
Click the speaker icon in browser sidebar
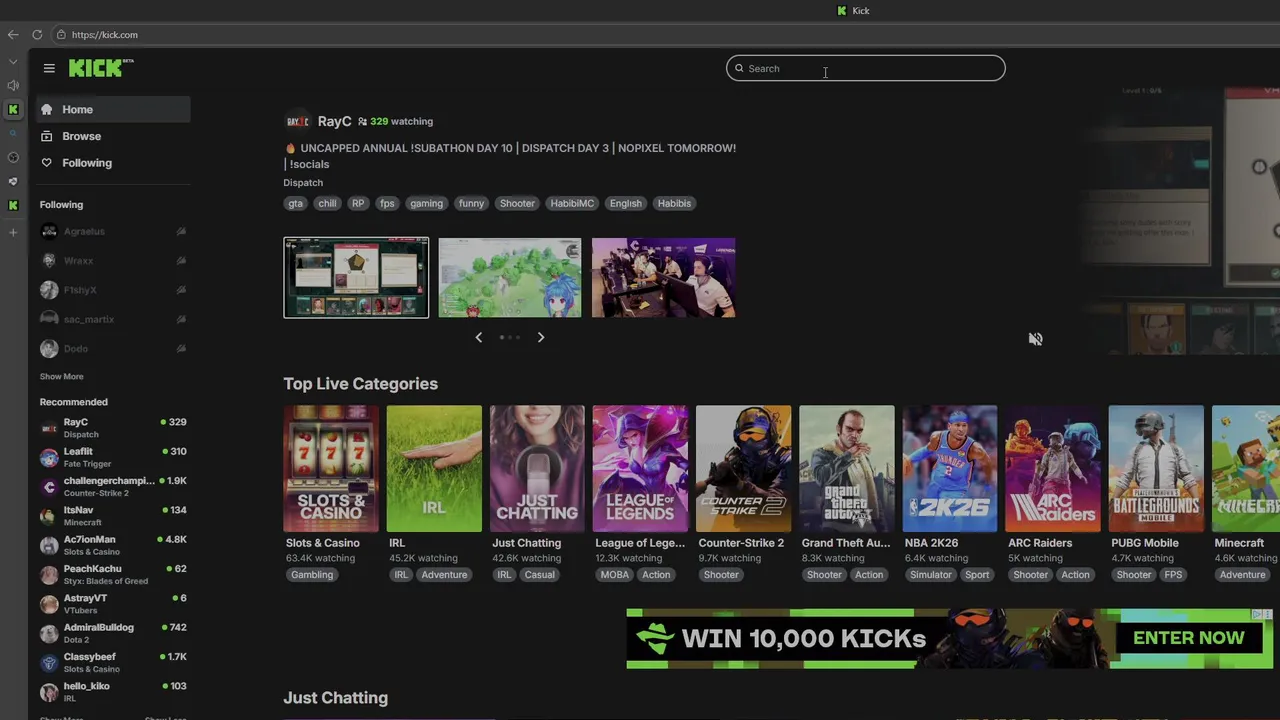(x=13, y=85)
